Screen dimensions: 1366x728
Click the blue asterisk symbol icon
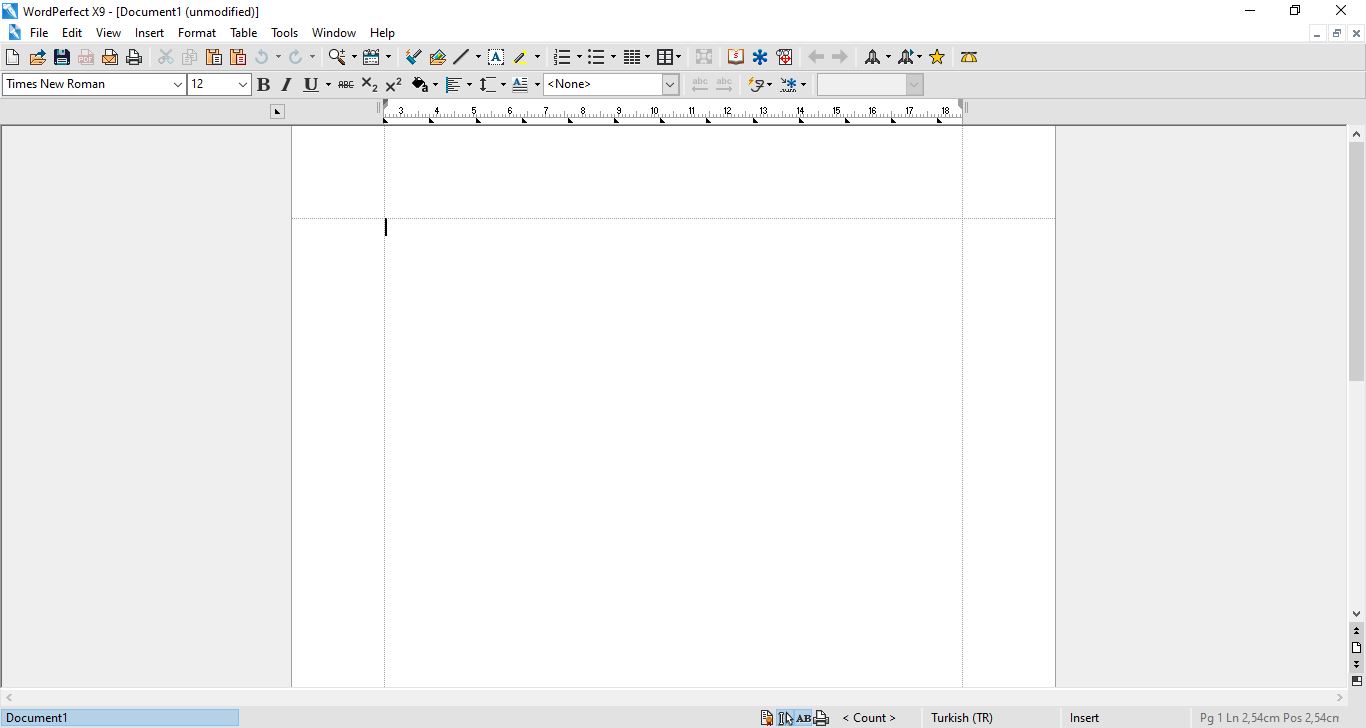coord(760,57)
